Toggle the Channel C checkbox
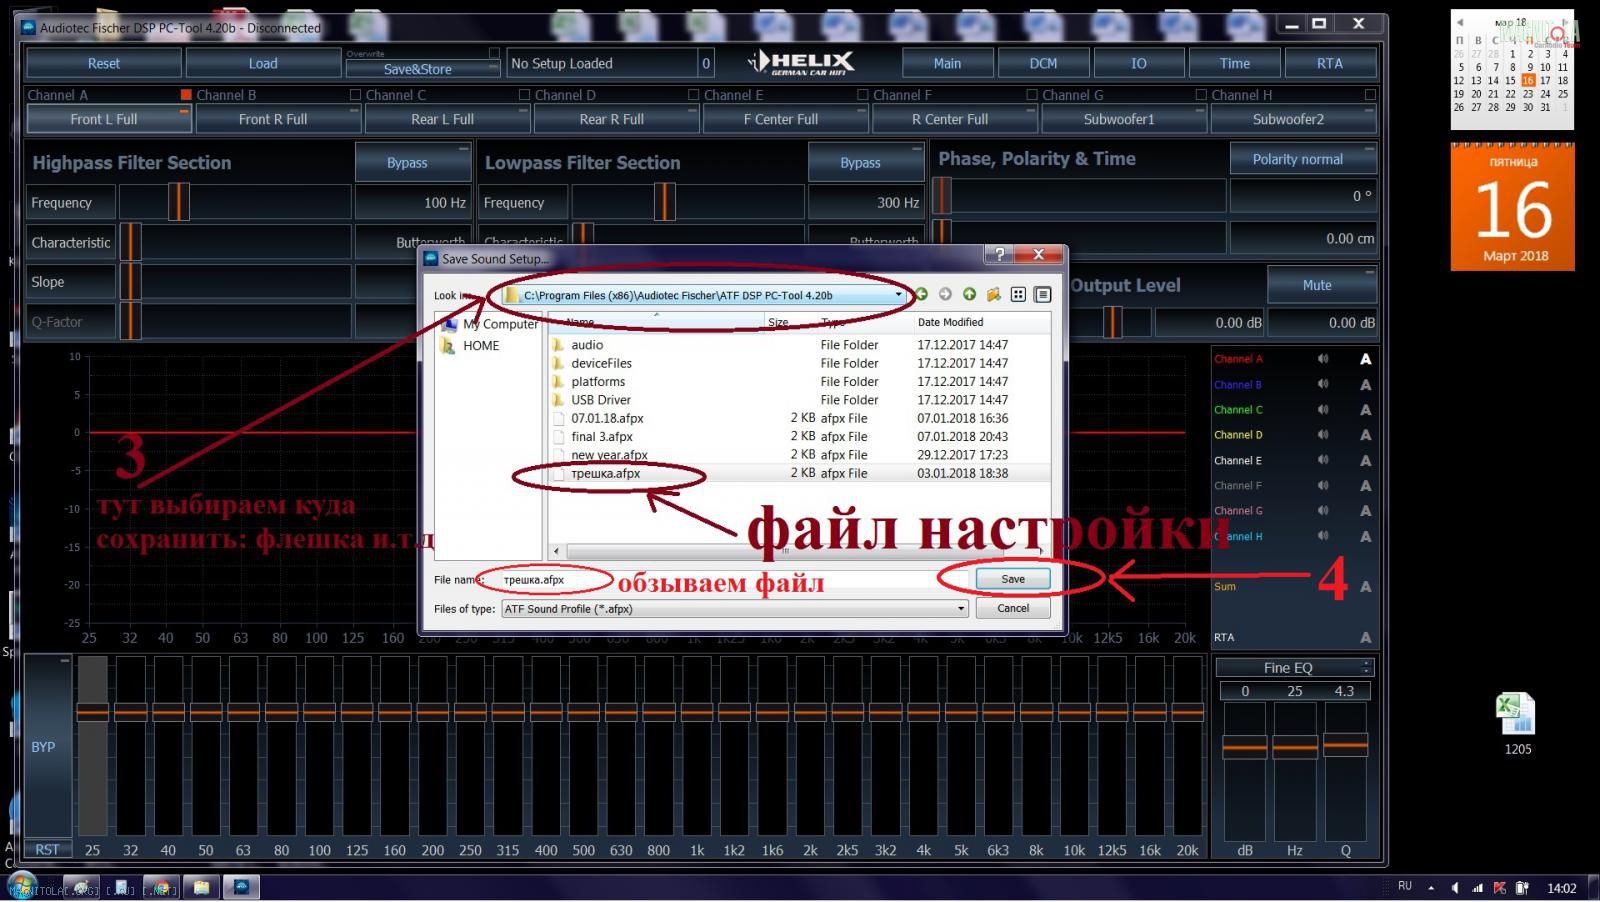This screenshot has width=1600, height=902. 524,95
